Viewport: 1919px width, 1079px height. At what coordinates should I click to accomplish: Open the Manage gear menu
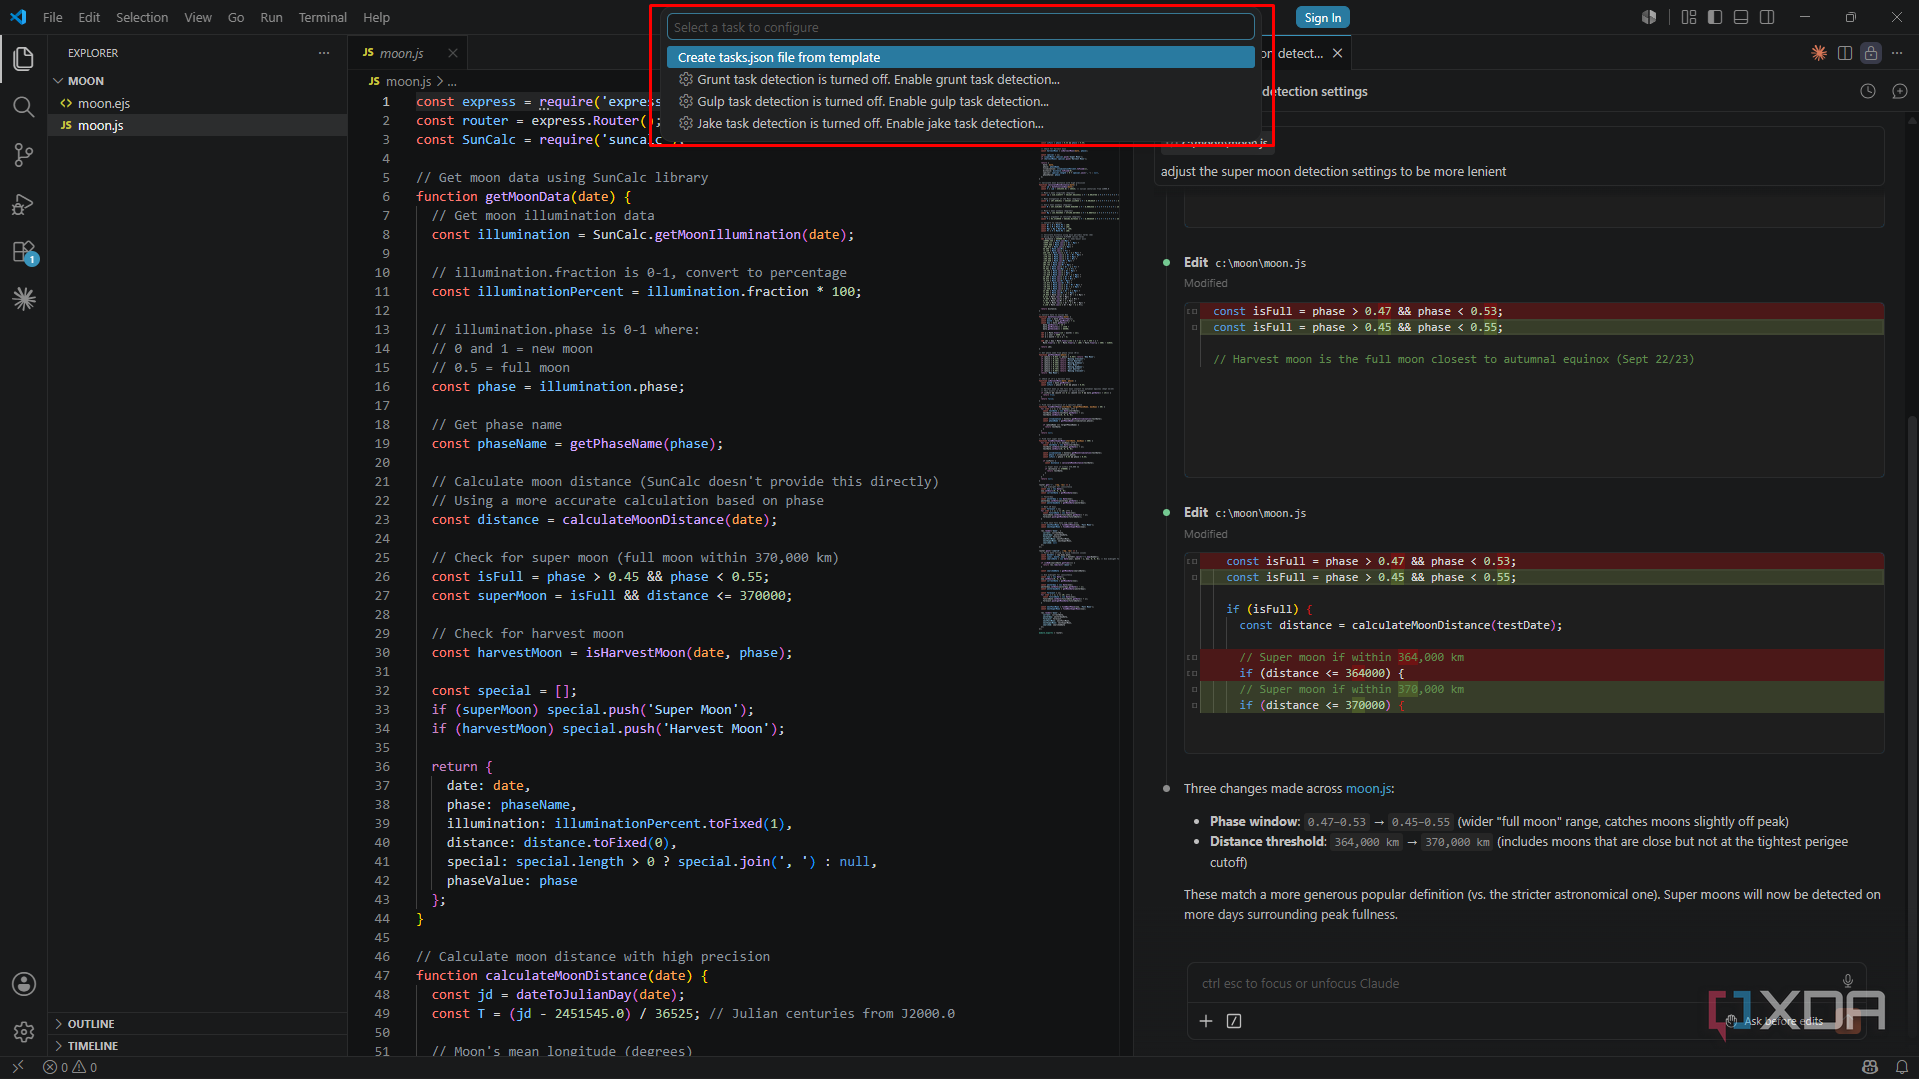pyautogui.click(x=24, y=1032)
